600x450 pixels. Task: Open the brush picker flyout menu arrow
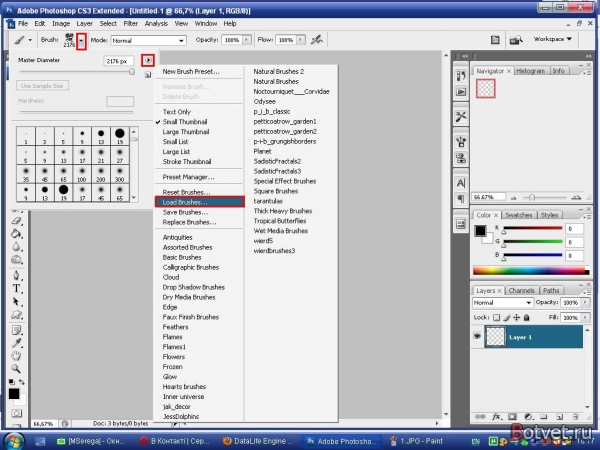point(148,60)
